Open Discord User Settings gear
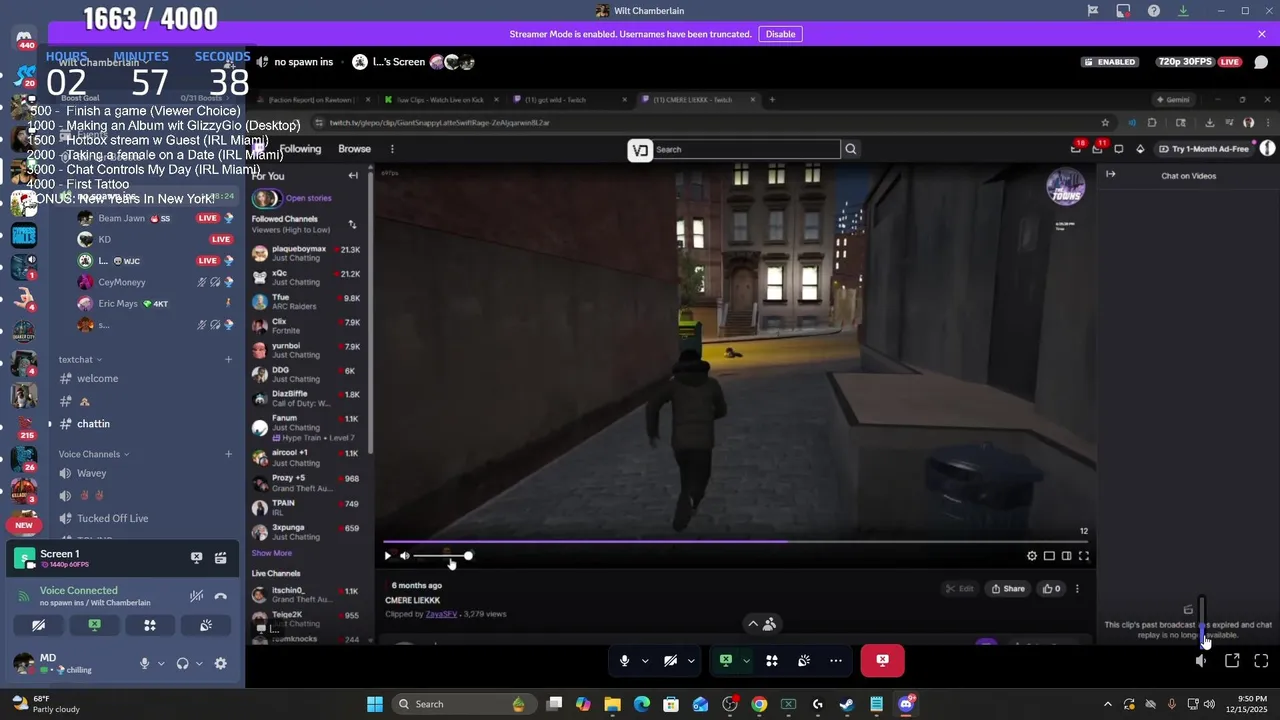This screenshot has height=720, width=1280. pyautogui.click(x=220, y=664)
